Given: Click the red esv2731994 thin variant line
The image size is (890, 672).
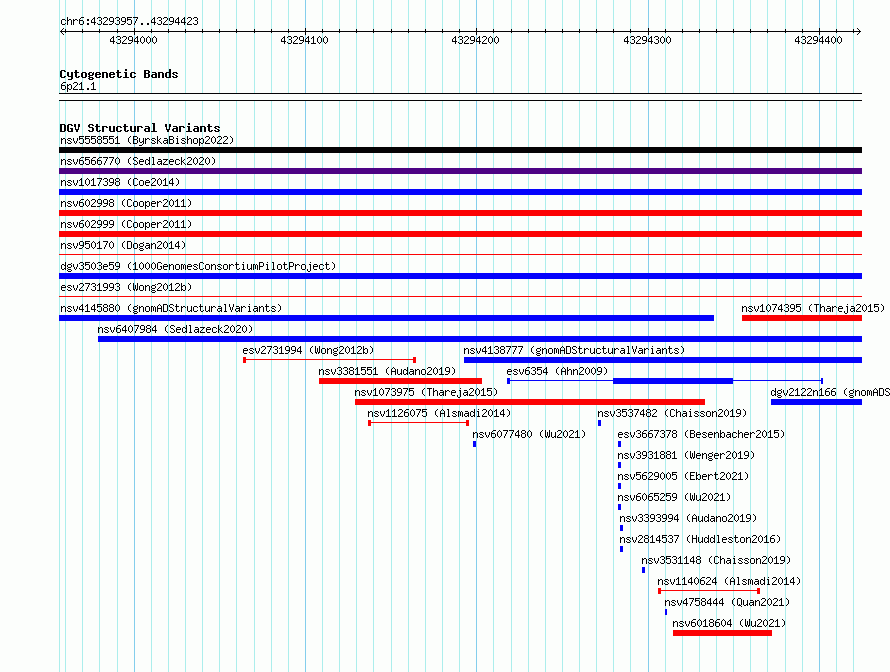Looking at the screenshot, I should click(x=329, y=360).
